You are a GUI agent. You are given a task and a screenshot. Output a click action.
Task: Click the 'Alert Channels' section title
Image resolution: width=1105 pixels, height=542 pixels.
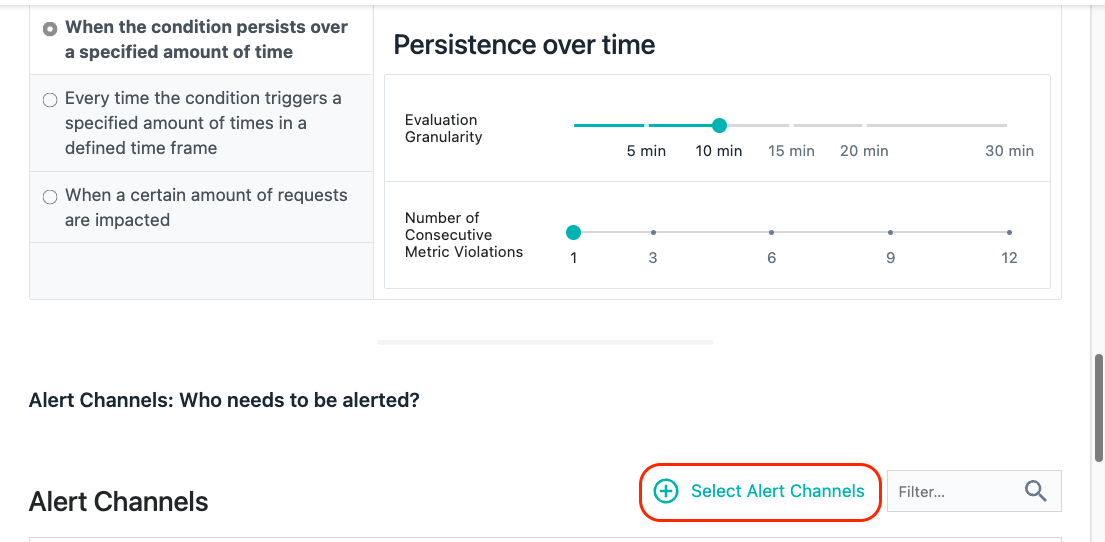point(118,502)
